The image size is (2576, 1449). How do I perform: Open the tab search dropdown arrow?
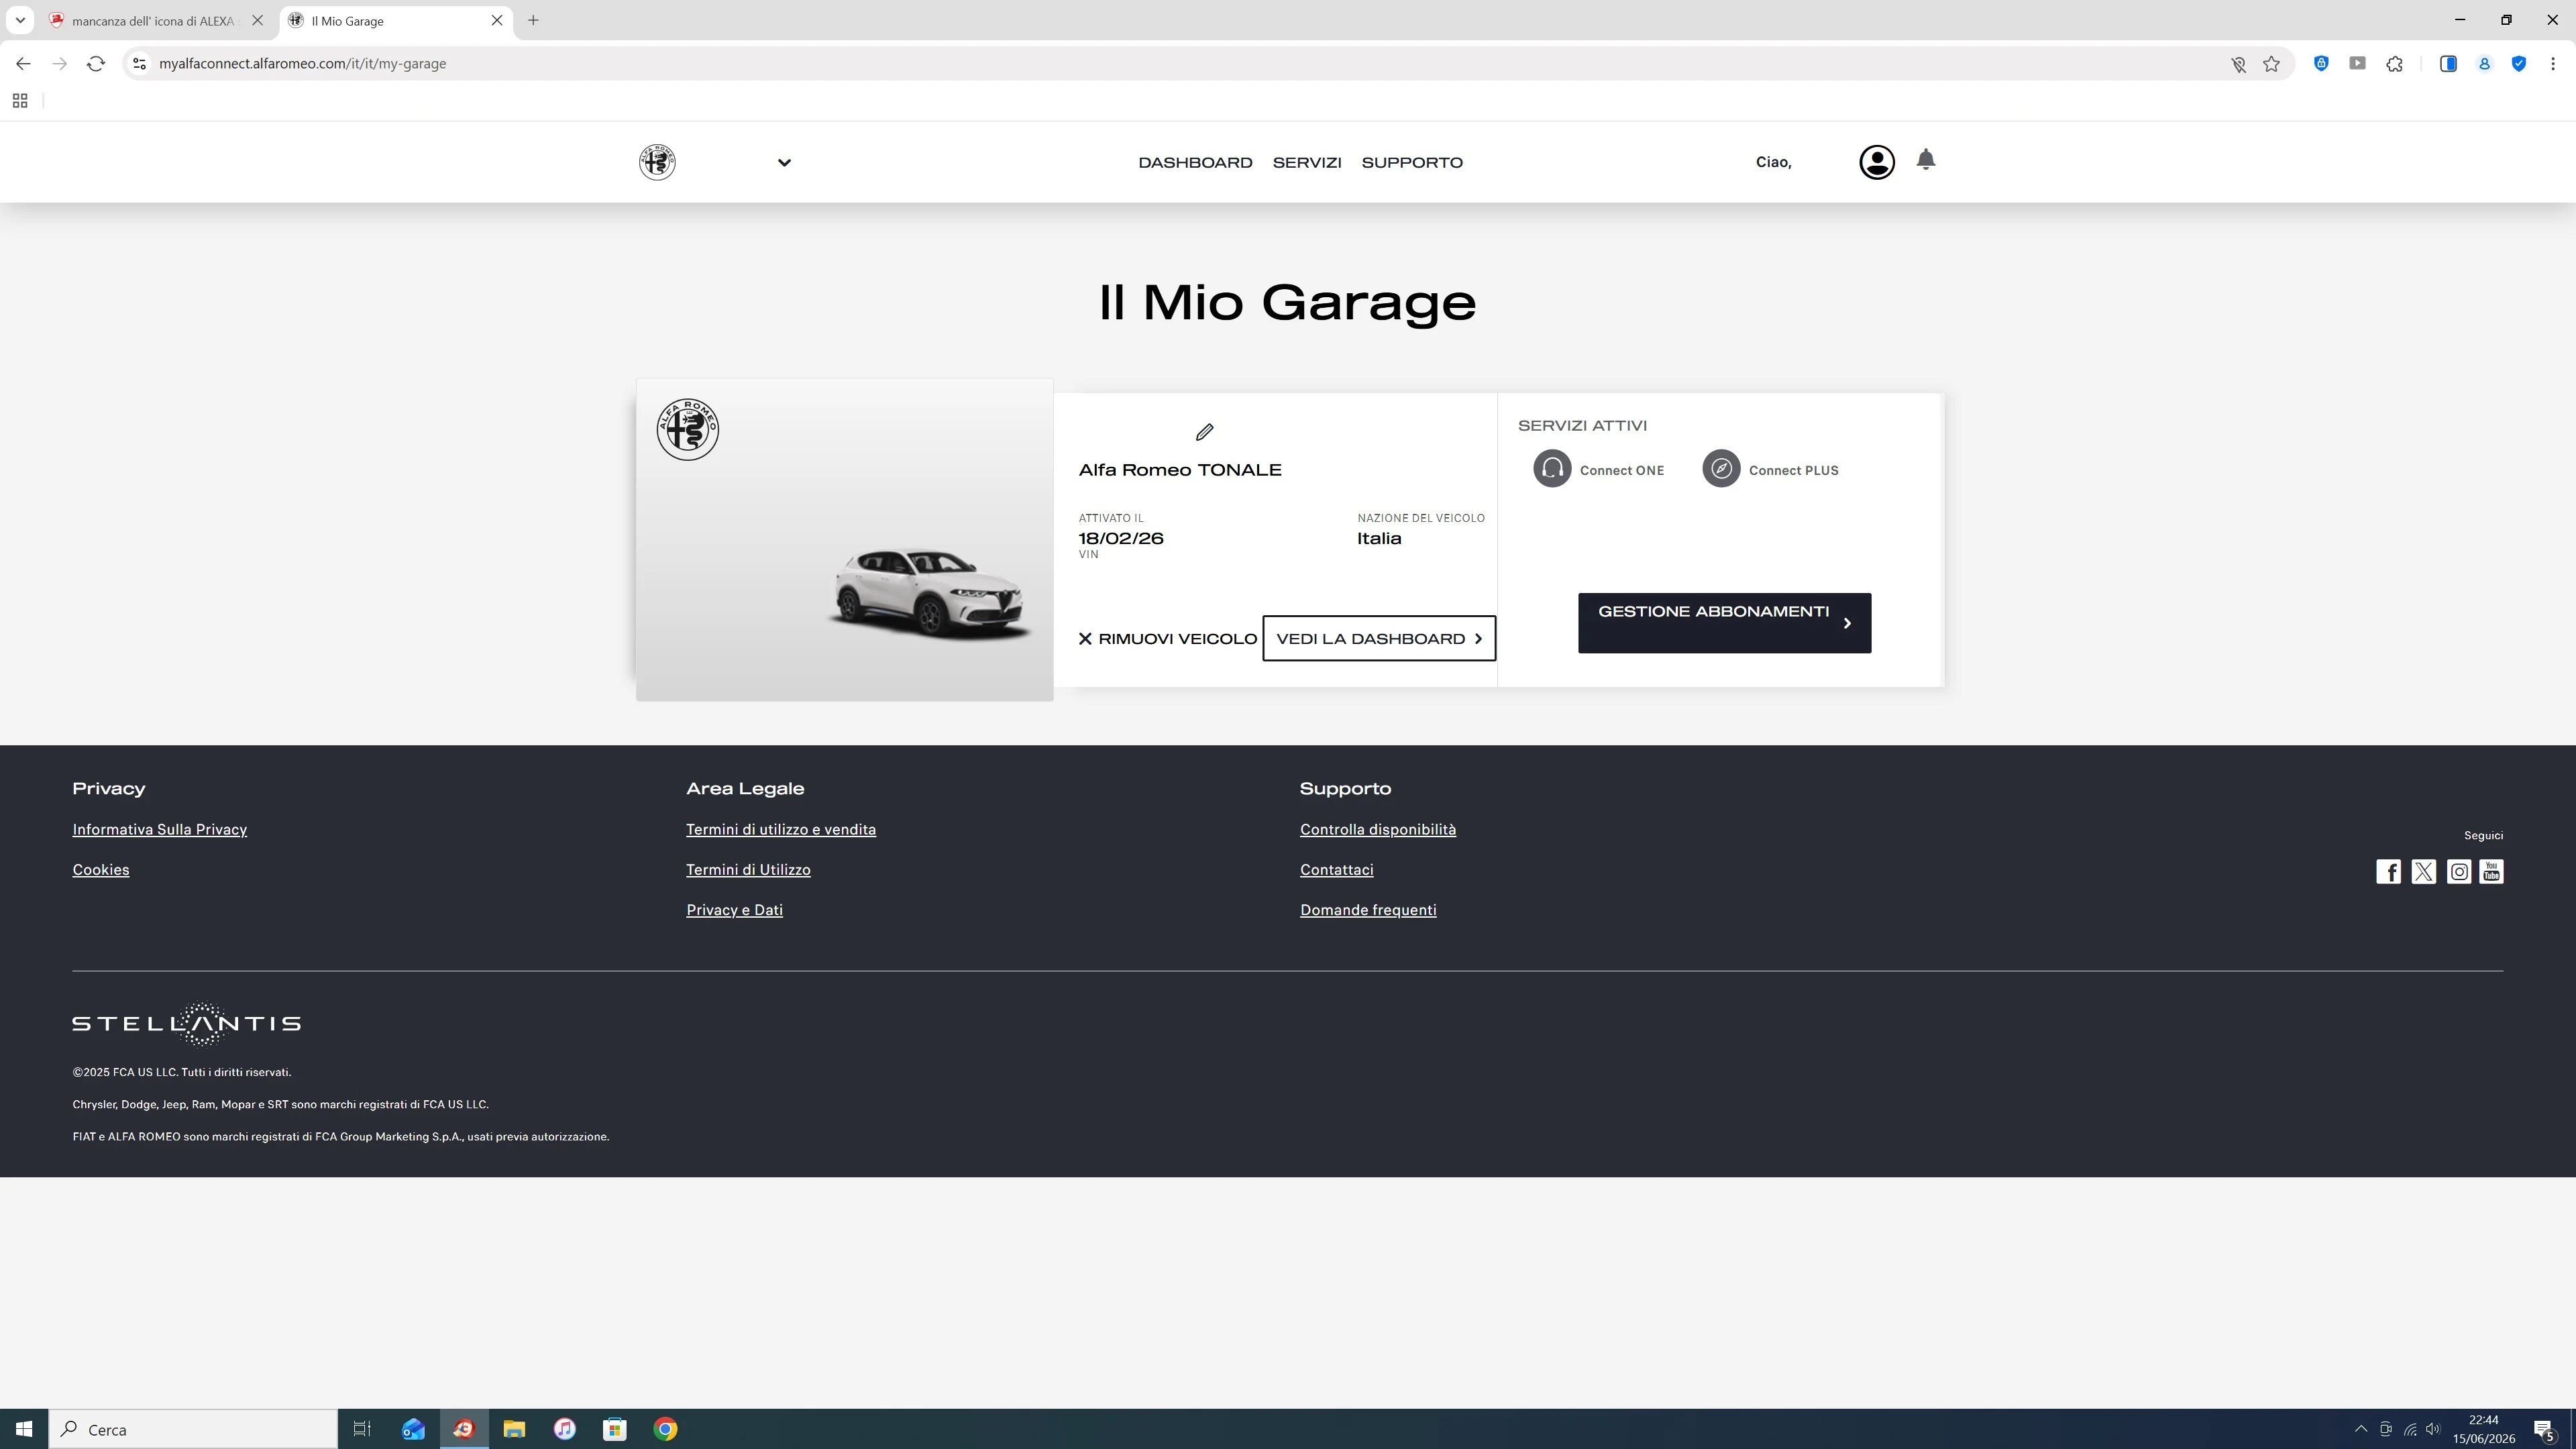pyautogui.click(x=20, y=21)
